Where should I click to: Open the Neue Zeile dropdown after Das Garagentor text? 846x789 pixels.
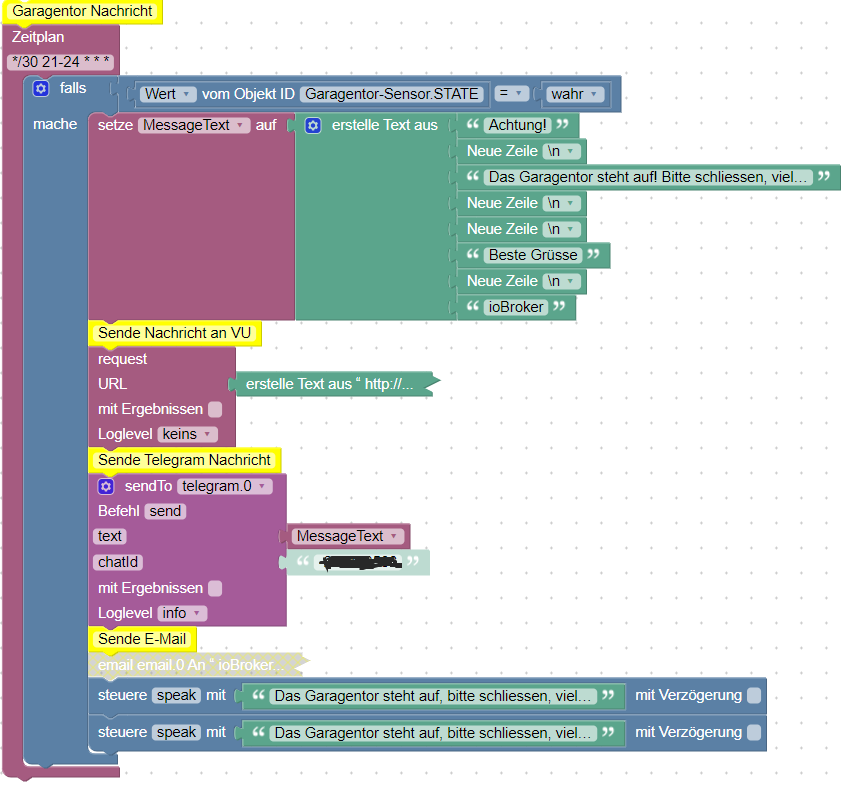click(x=562, y=203)
